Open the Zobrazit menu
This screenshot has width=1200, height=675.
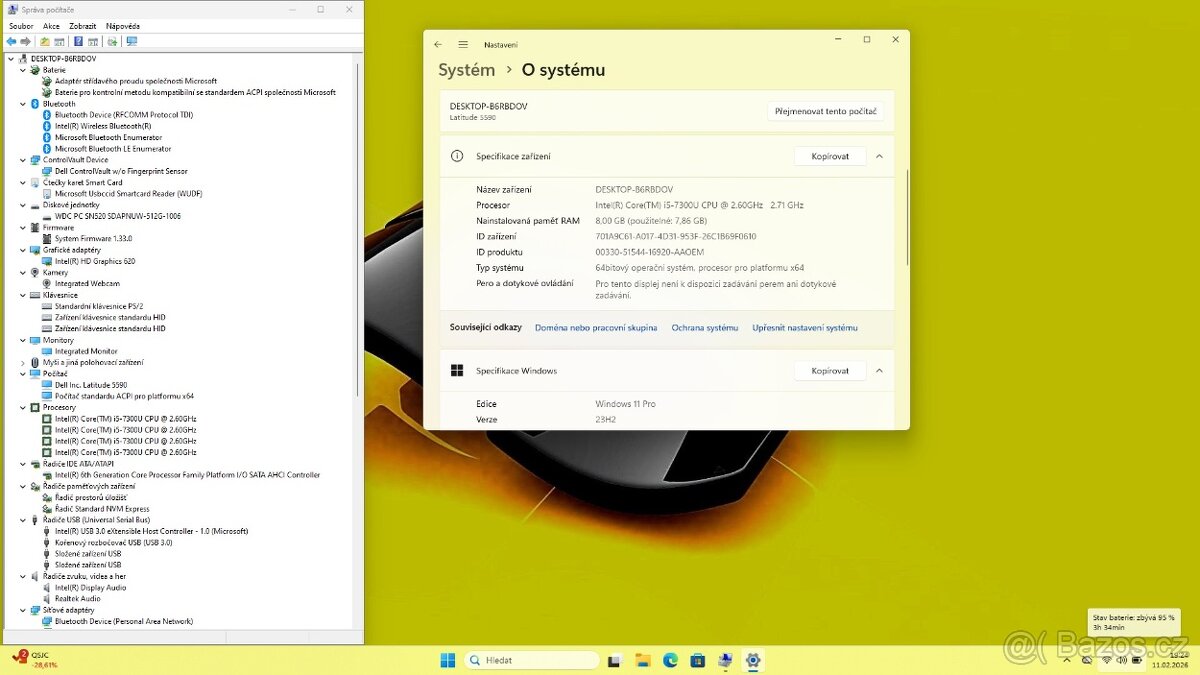82,25
